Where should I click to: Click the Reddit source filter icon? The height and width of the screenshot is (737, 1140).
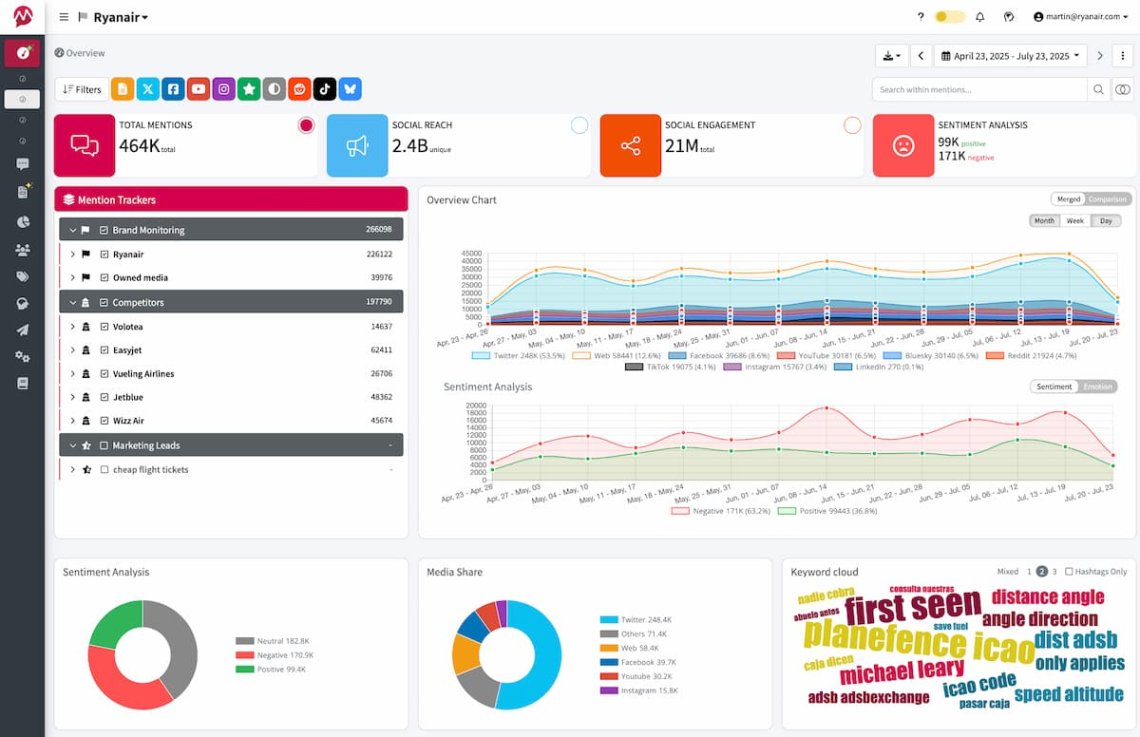click(299, 89)
